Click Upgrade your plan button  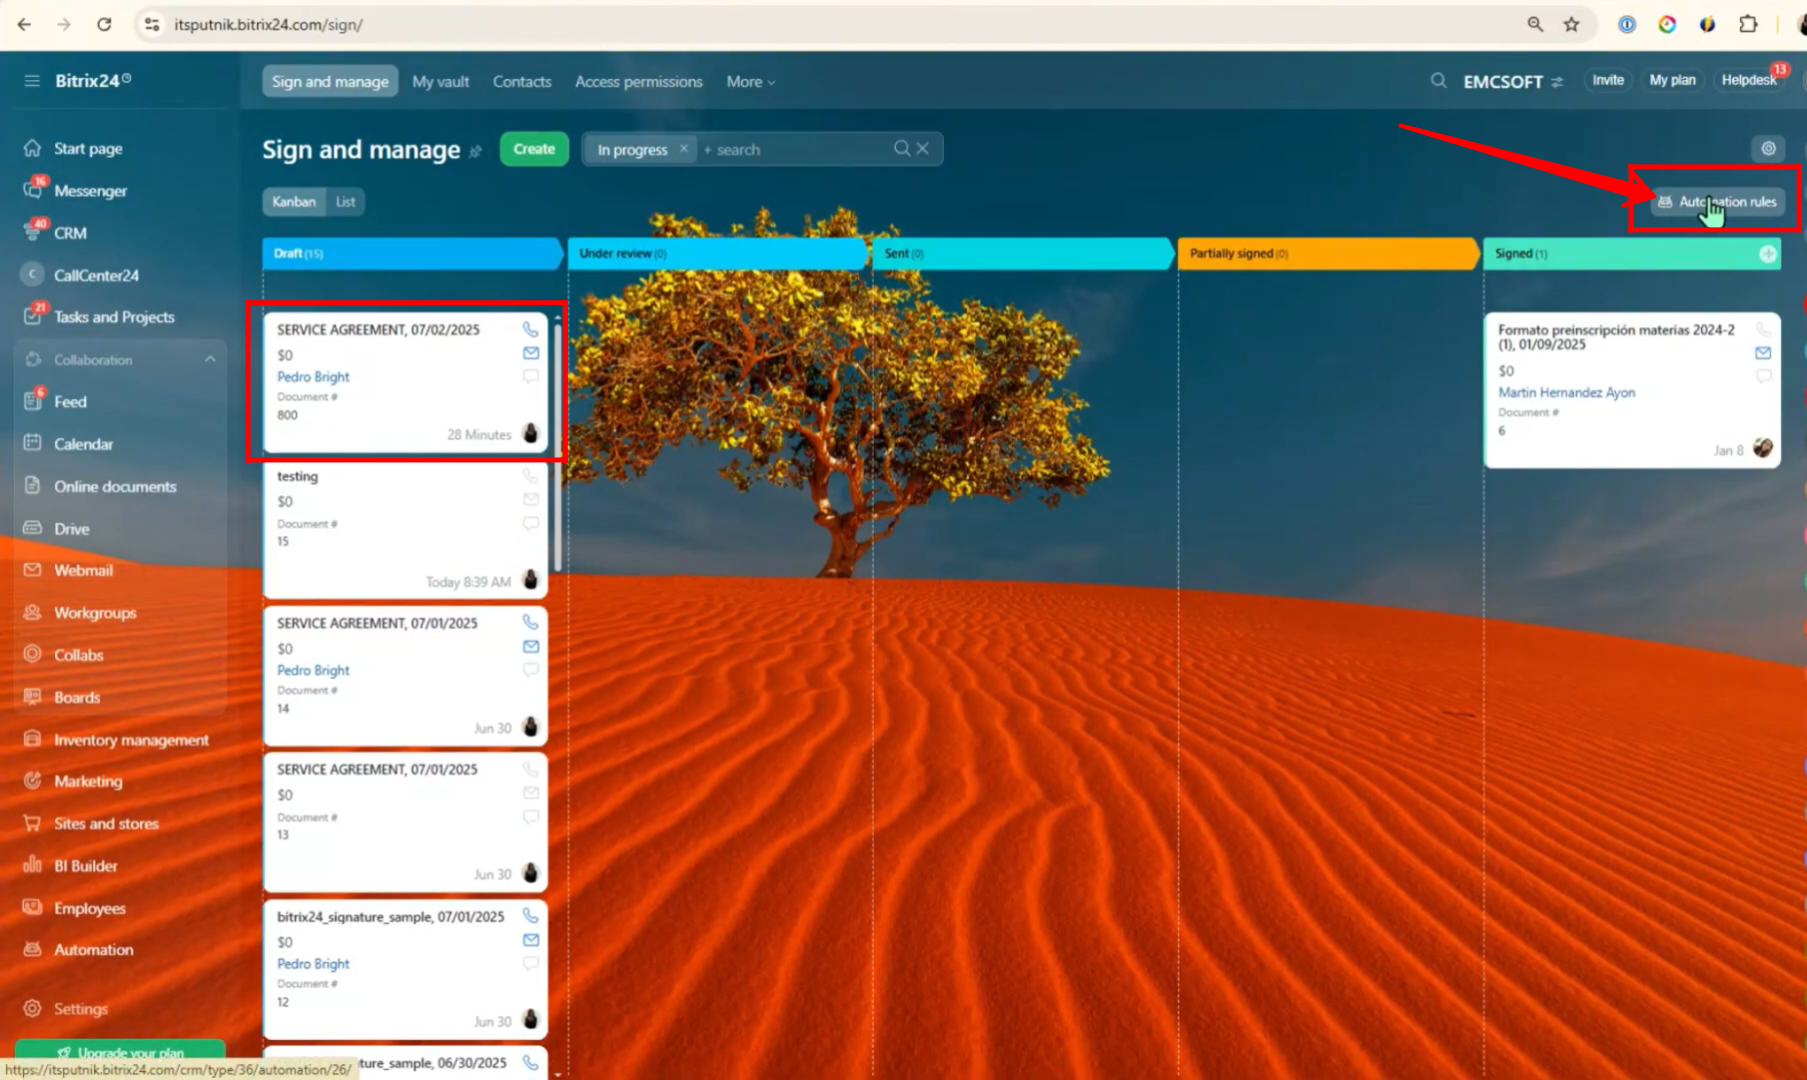(120, 1053)
